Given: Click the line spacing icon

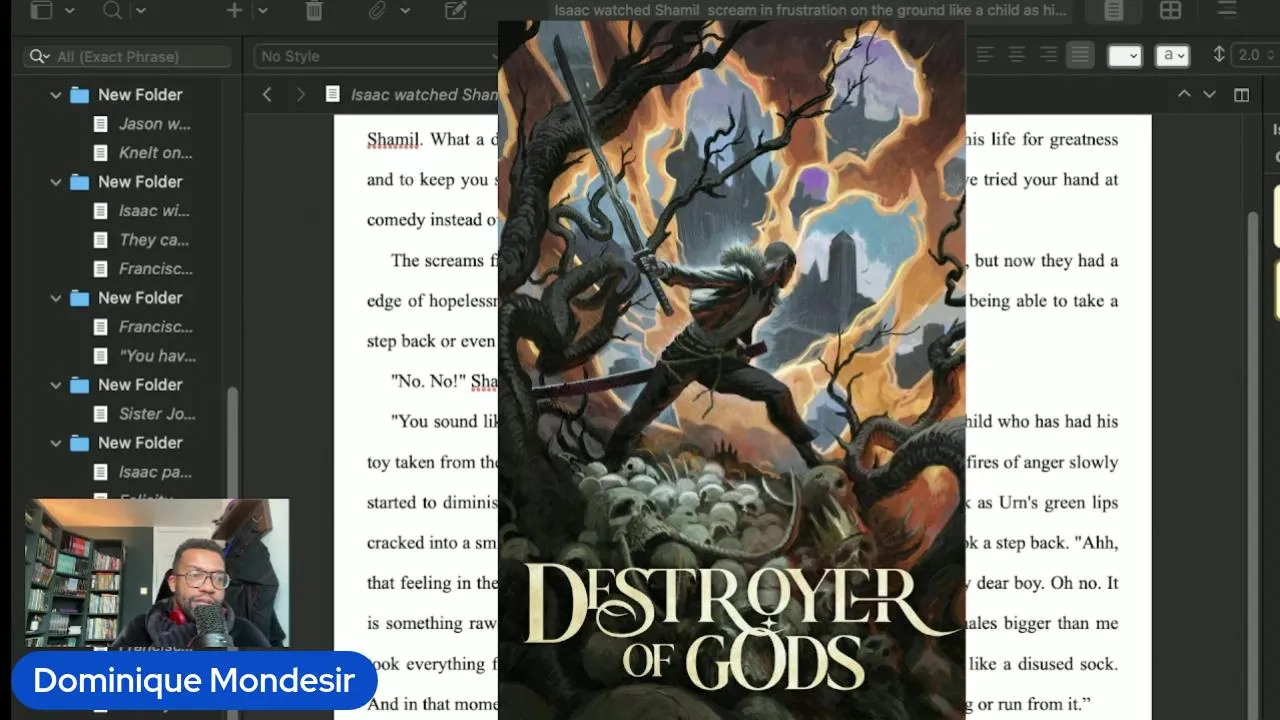Looking at the screenshot, I should (1219, 55).
